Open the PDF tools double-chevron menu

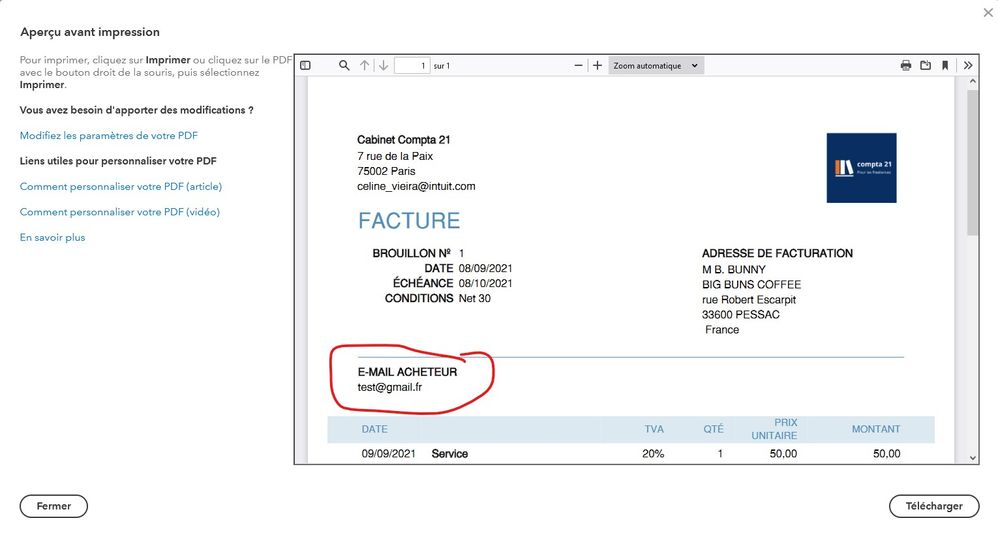[968, 66]
